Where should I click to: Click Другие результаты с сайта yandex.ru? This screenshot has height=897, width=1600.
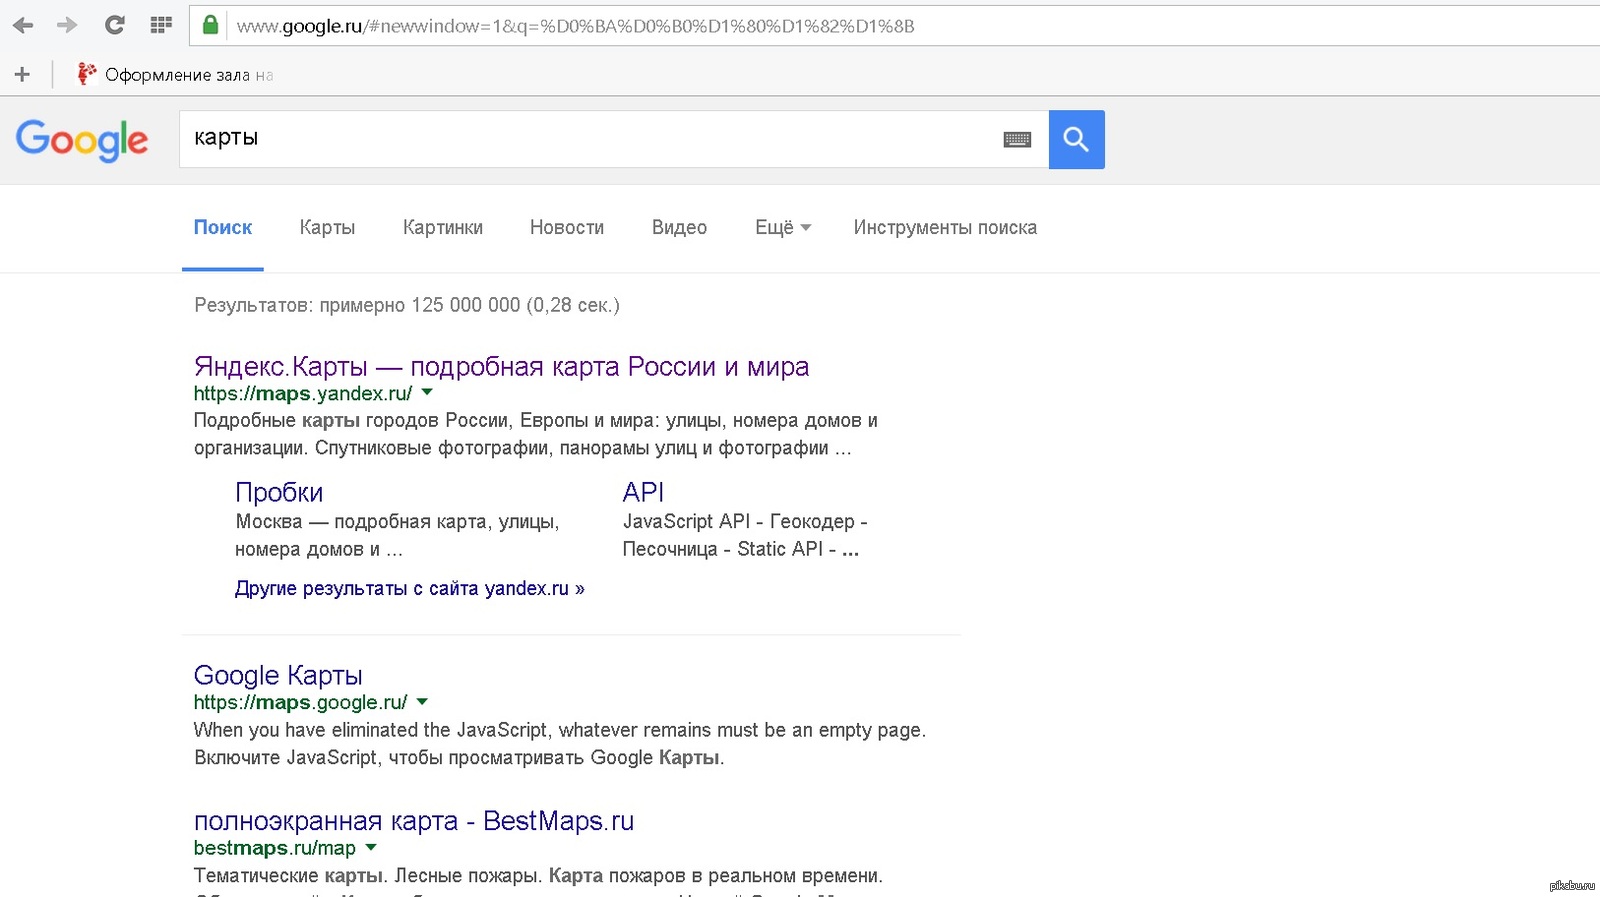[409, 588]
